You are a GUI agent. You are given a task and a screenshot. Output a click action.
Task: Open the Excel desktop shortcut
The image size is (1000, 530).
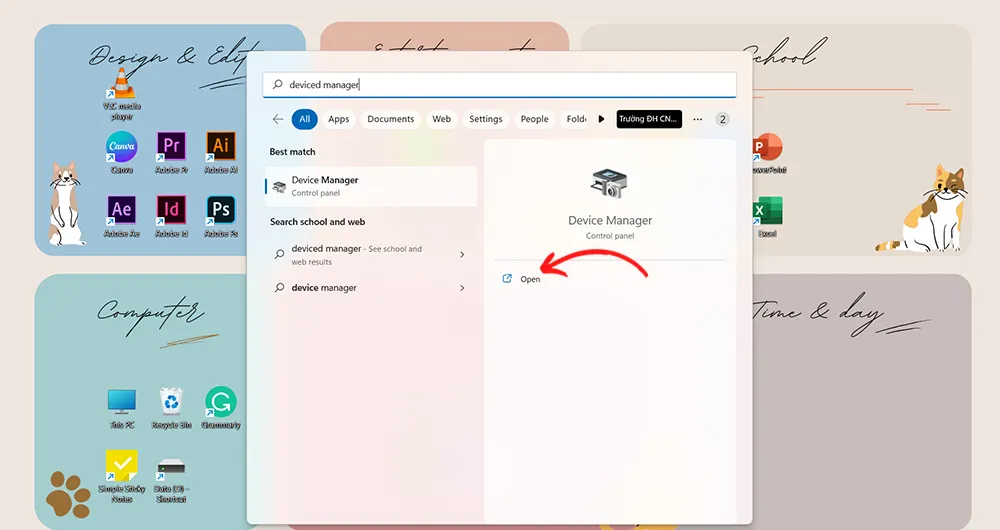pyautogui.click(x=767, y=211)
